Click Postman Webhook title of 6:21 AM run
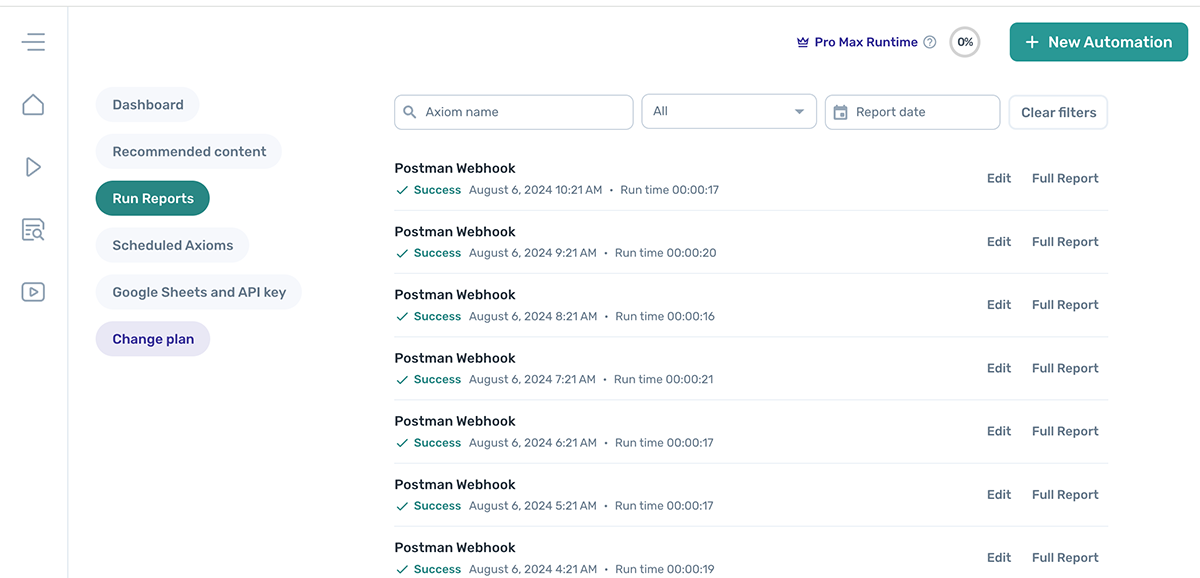The image size is (1200, 578). (455, 421)
